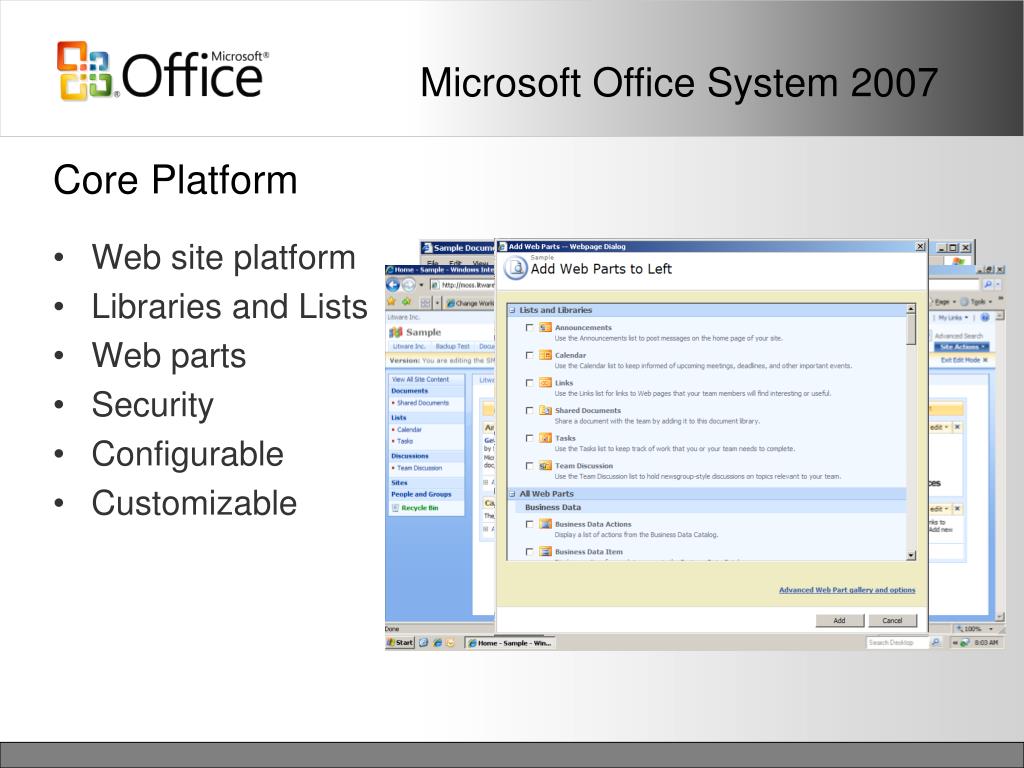Collapse the Lists and Libraries section
Viewport: 1024px width, 768px height.
click(513, 310)
